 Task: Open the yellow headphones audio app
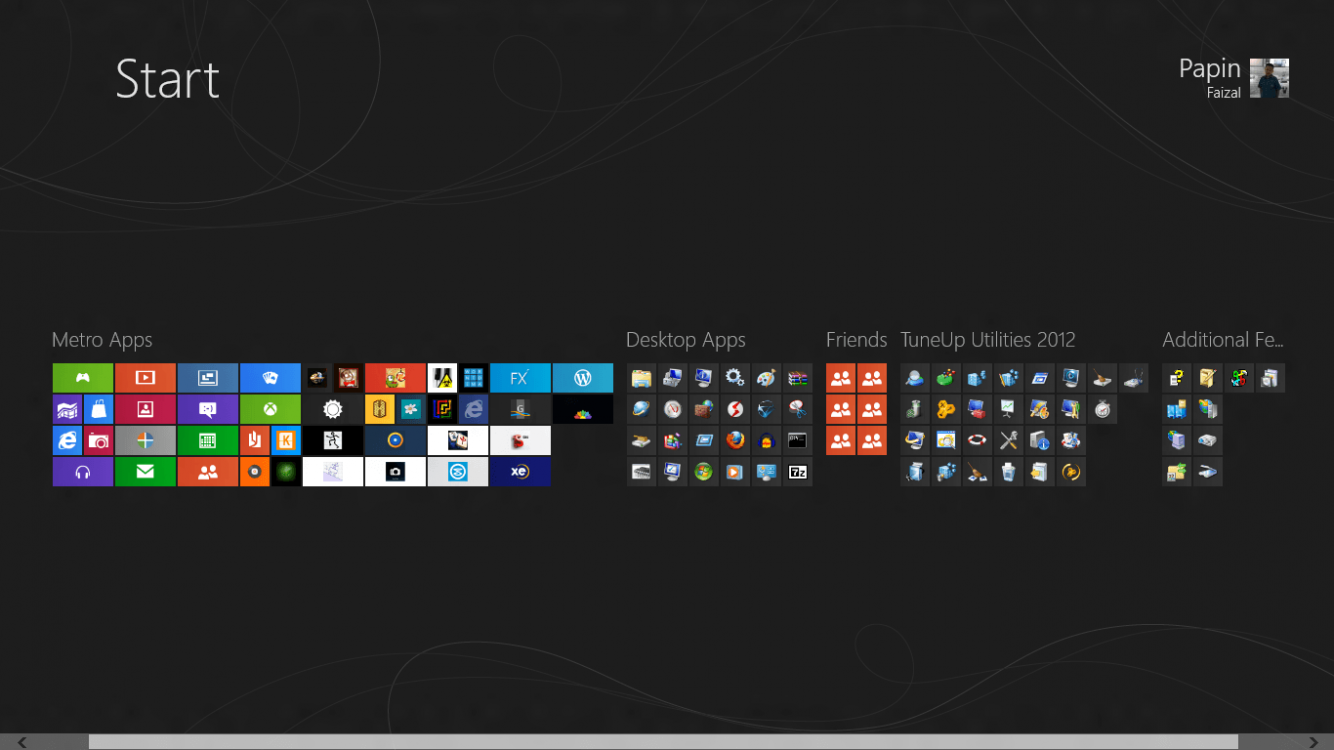pos(766,440)
